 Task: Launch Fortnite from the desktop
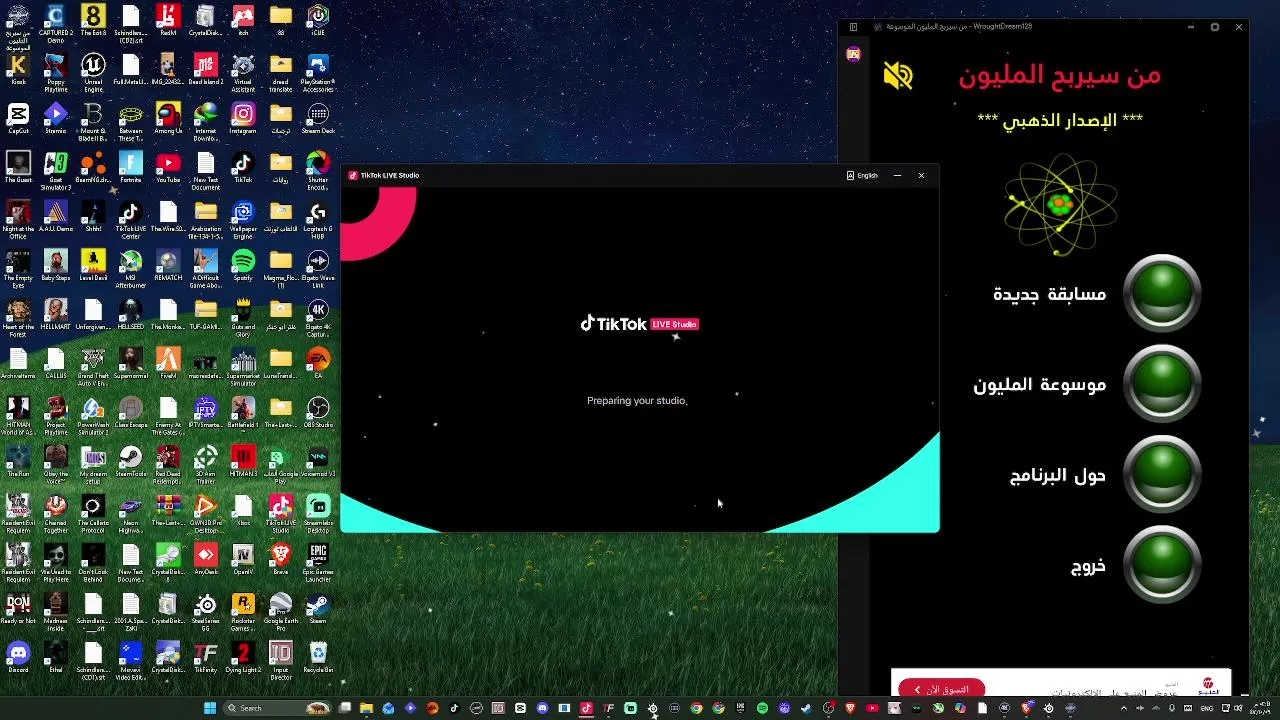coord(131,167)
